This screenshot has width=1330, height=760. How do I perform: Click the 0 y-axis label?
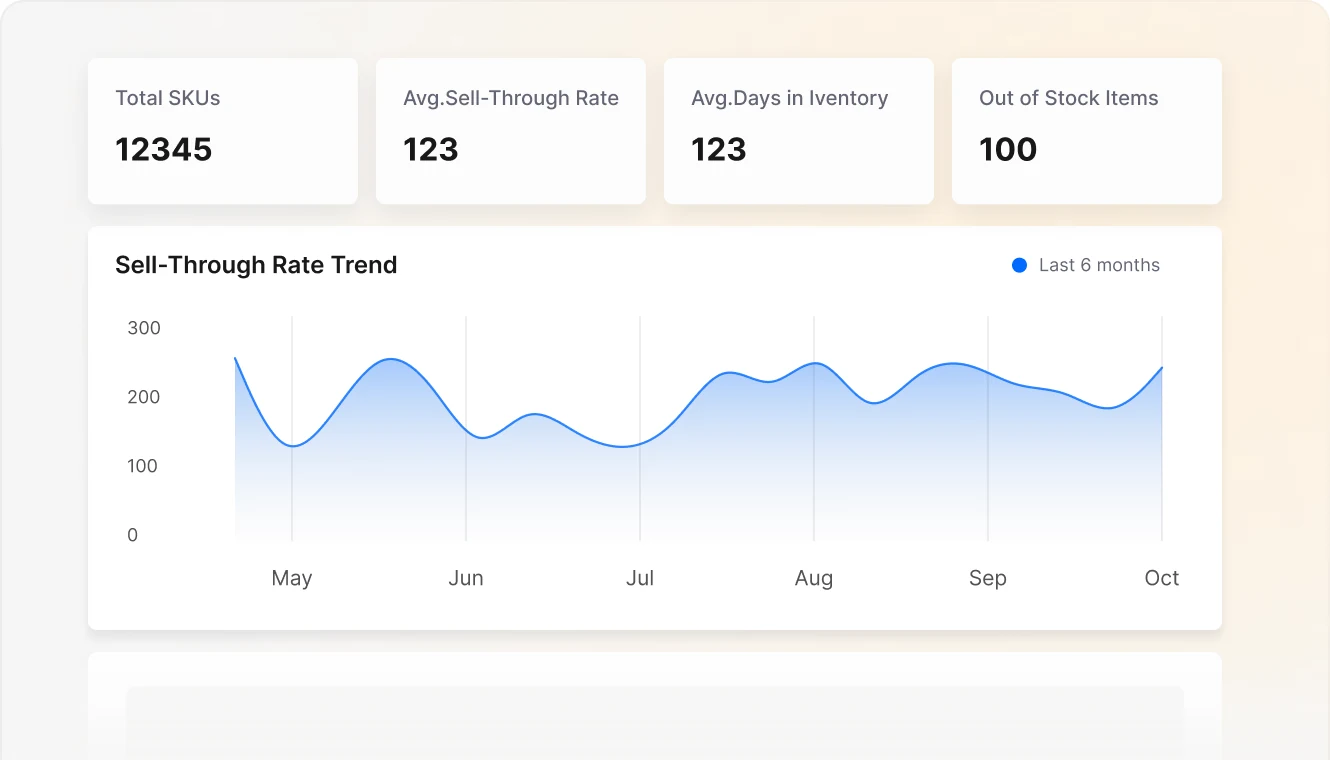click(x=133, y=535)
